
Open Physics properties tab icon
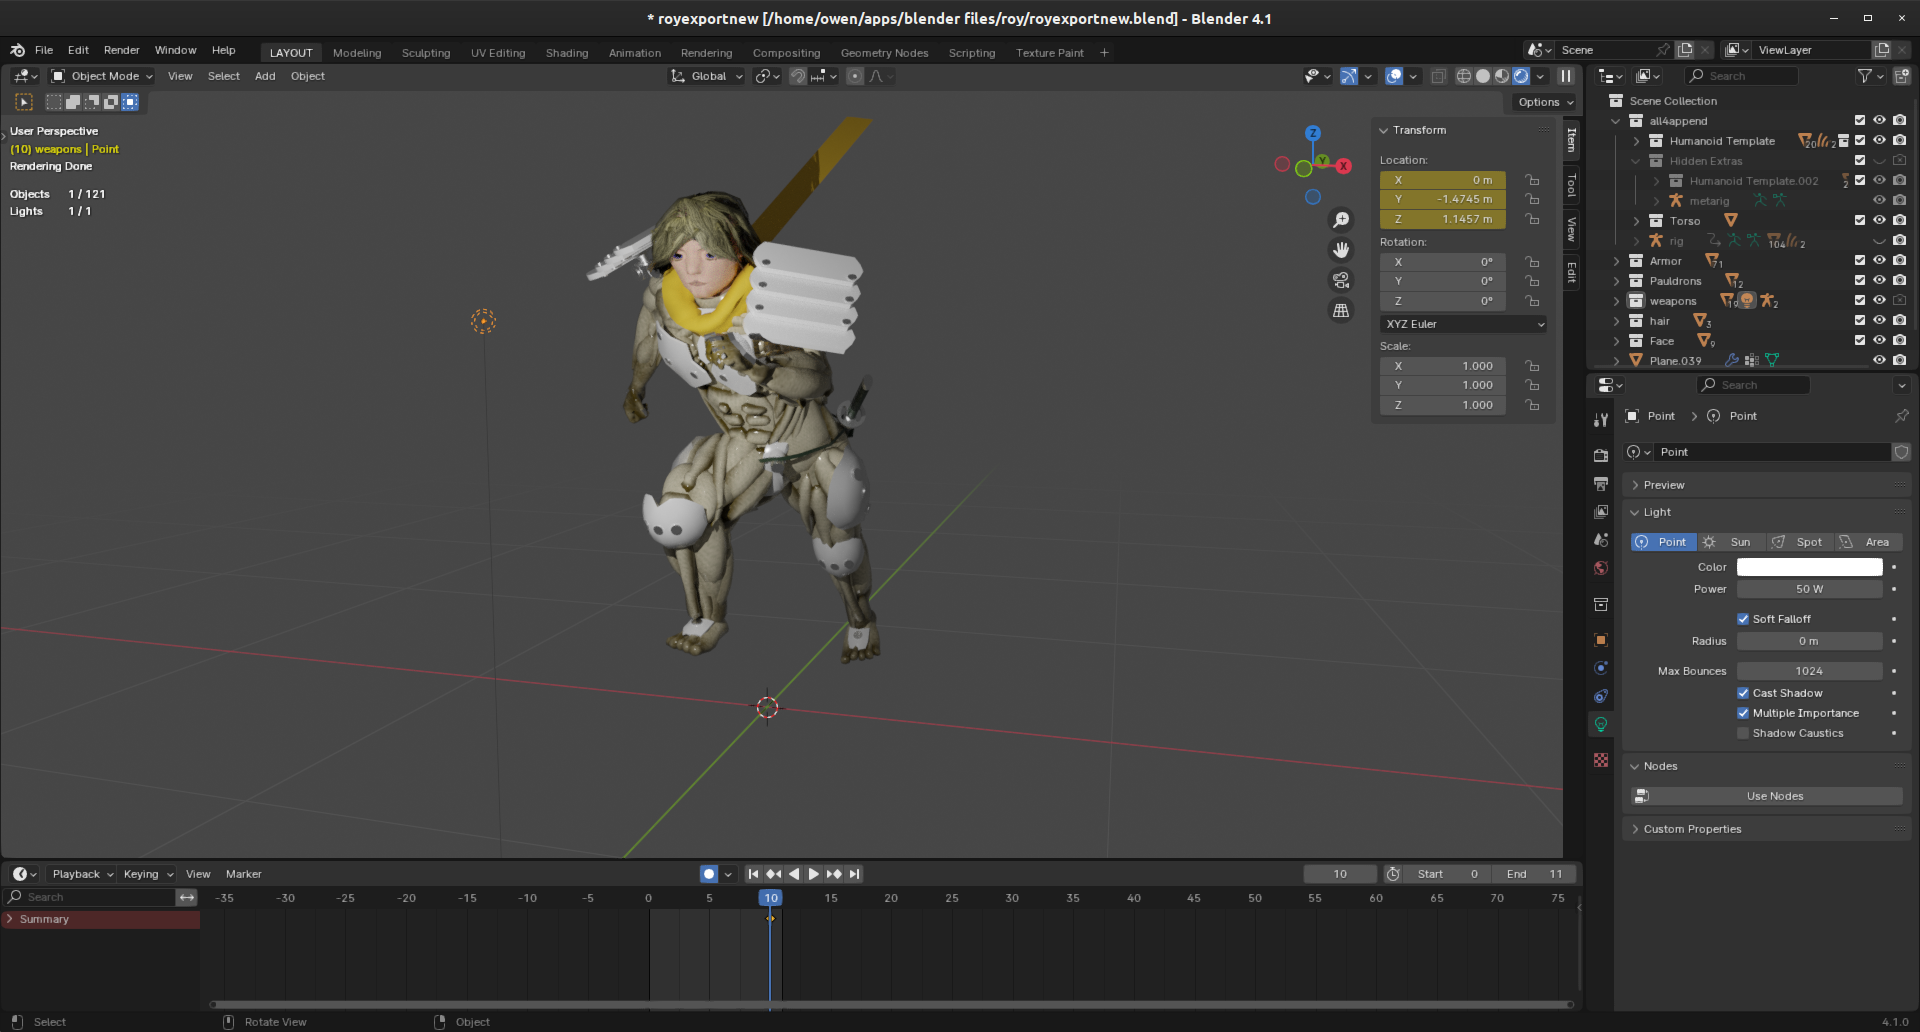(x=1601, y=668)
